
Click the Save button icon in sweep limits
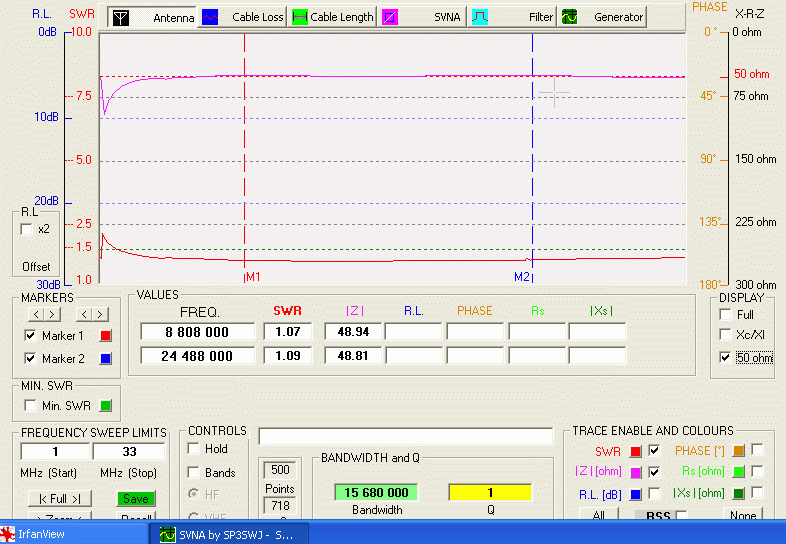[x=135, y=498]
